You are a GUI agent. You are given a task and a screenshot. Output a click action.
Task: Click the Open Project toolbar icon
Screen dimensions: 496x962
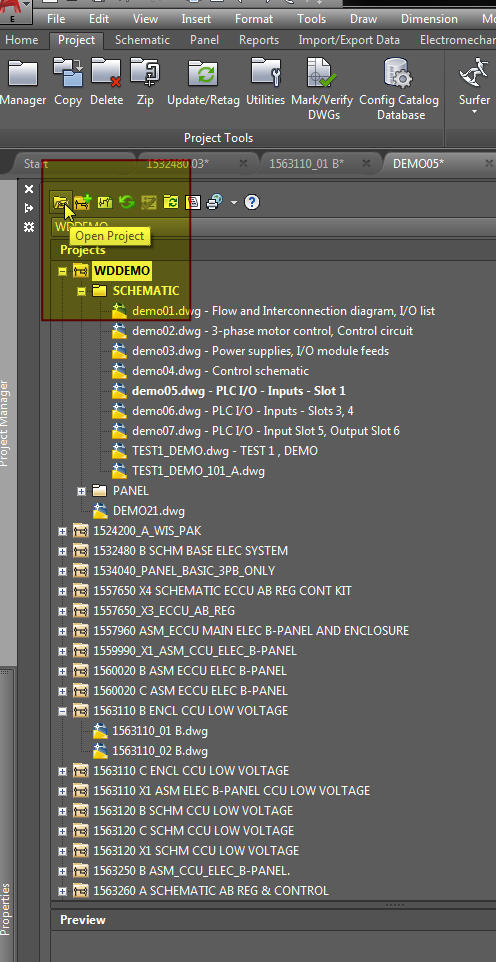click(61, 202)
